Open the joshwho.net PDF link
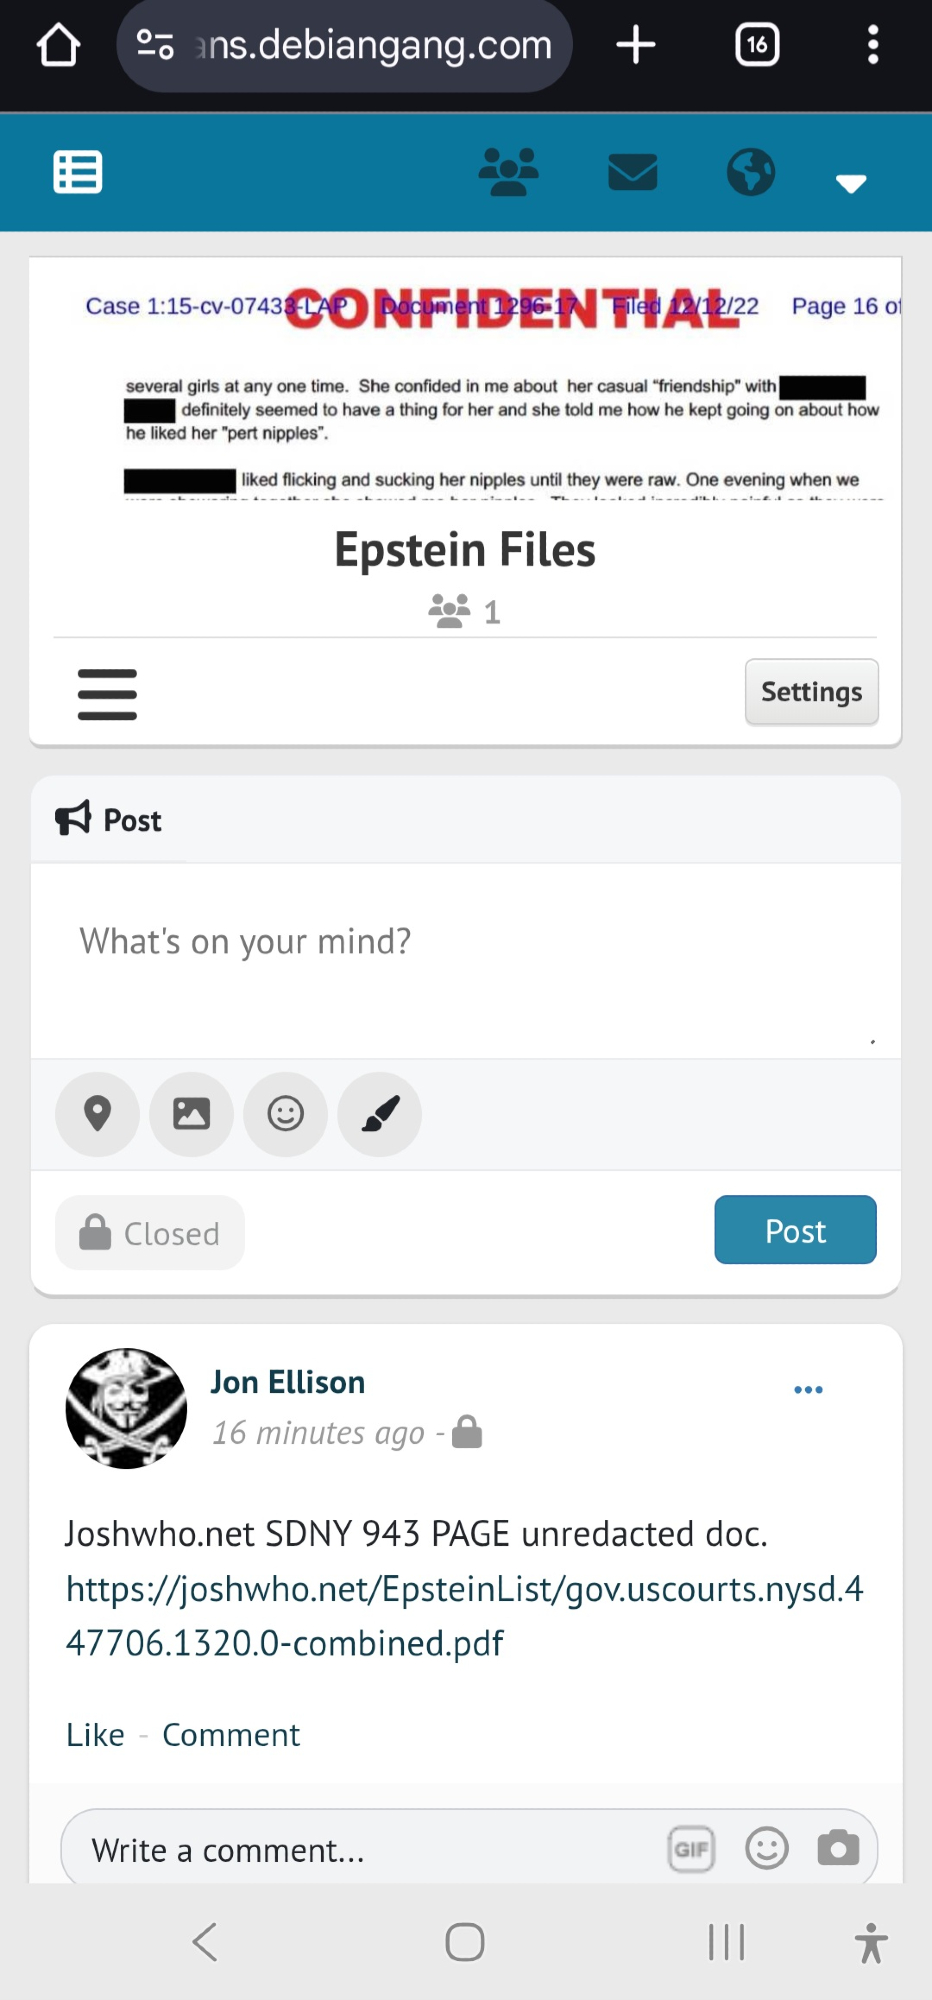This screenshot has height=2000, width=932. 464,1616
